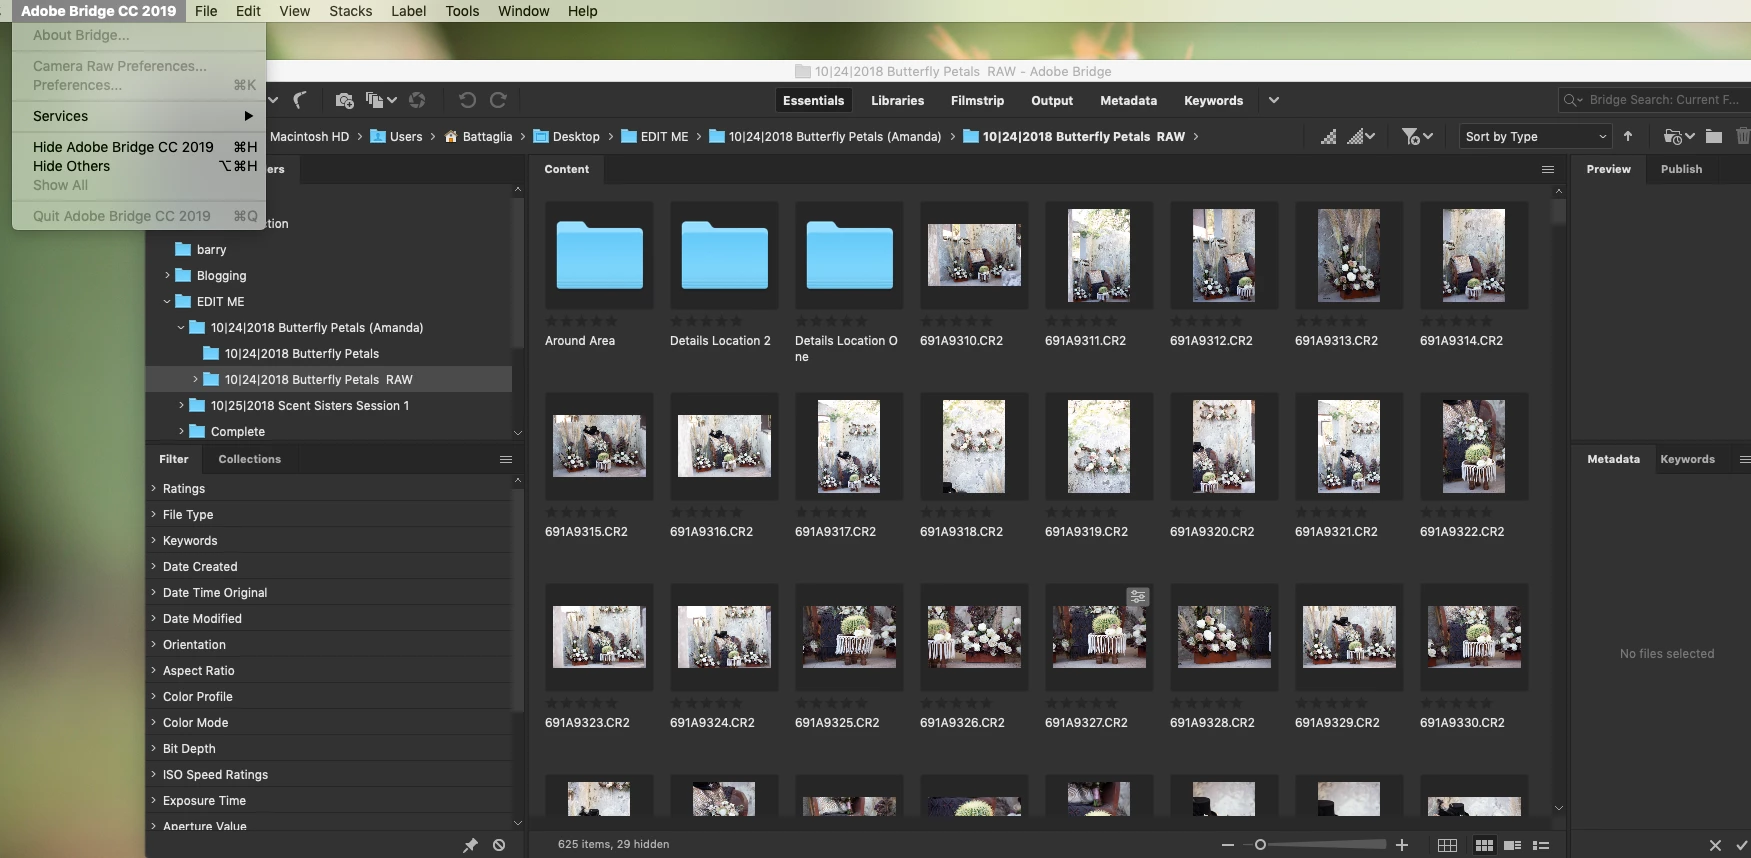Click the clear filter circle icon

(499, 845)
